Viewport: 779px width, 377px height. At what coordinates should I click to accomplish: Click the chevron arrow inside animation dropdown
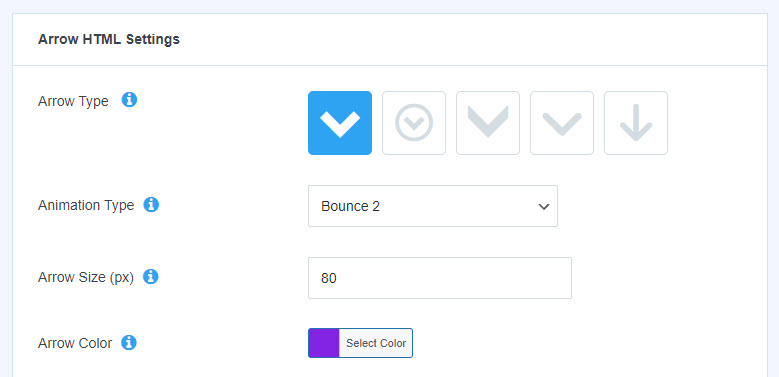[x=544, y=207]
